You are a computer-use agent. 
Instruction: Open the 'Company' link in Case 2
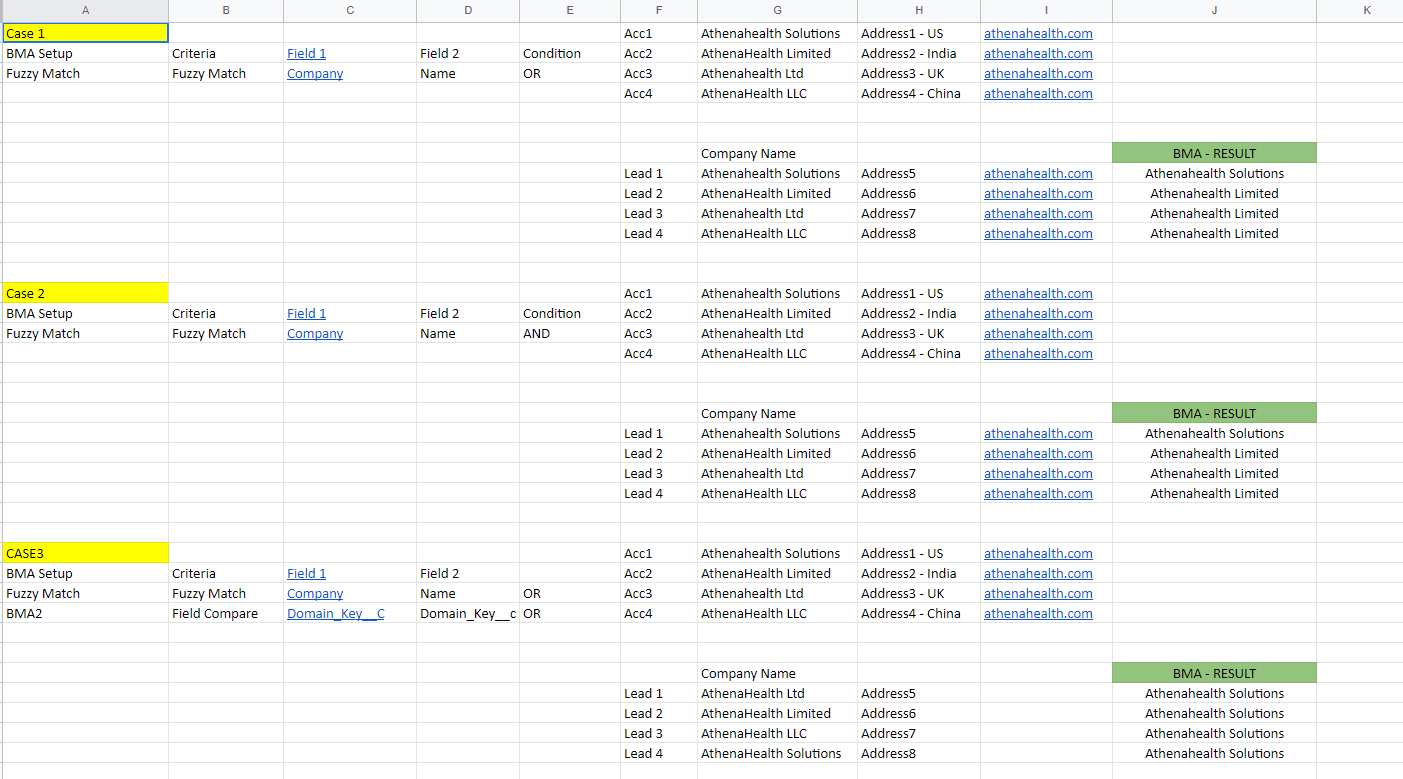tap(315, 333)
